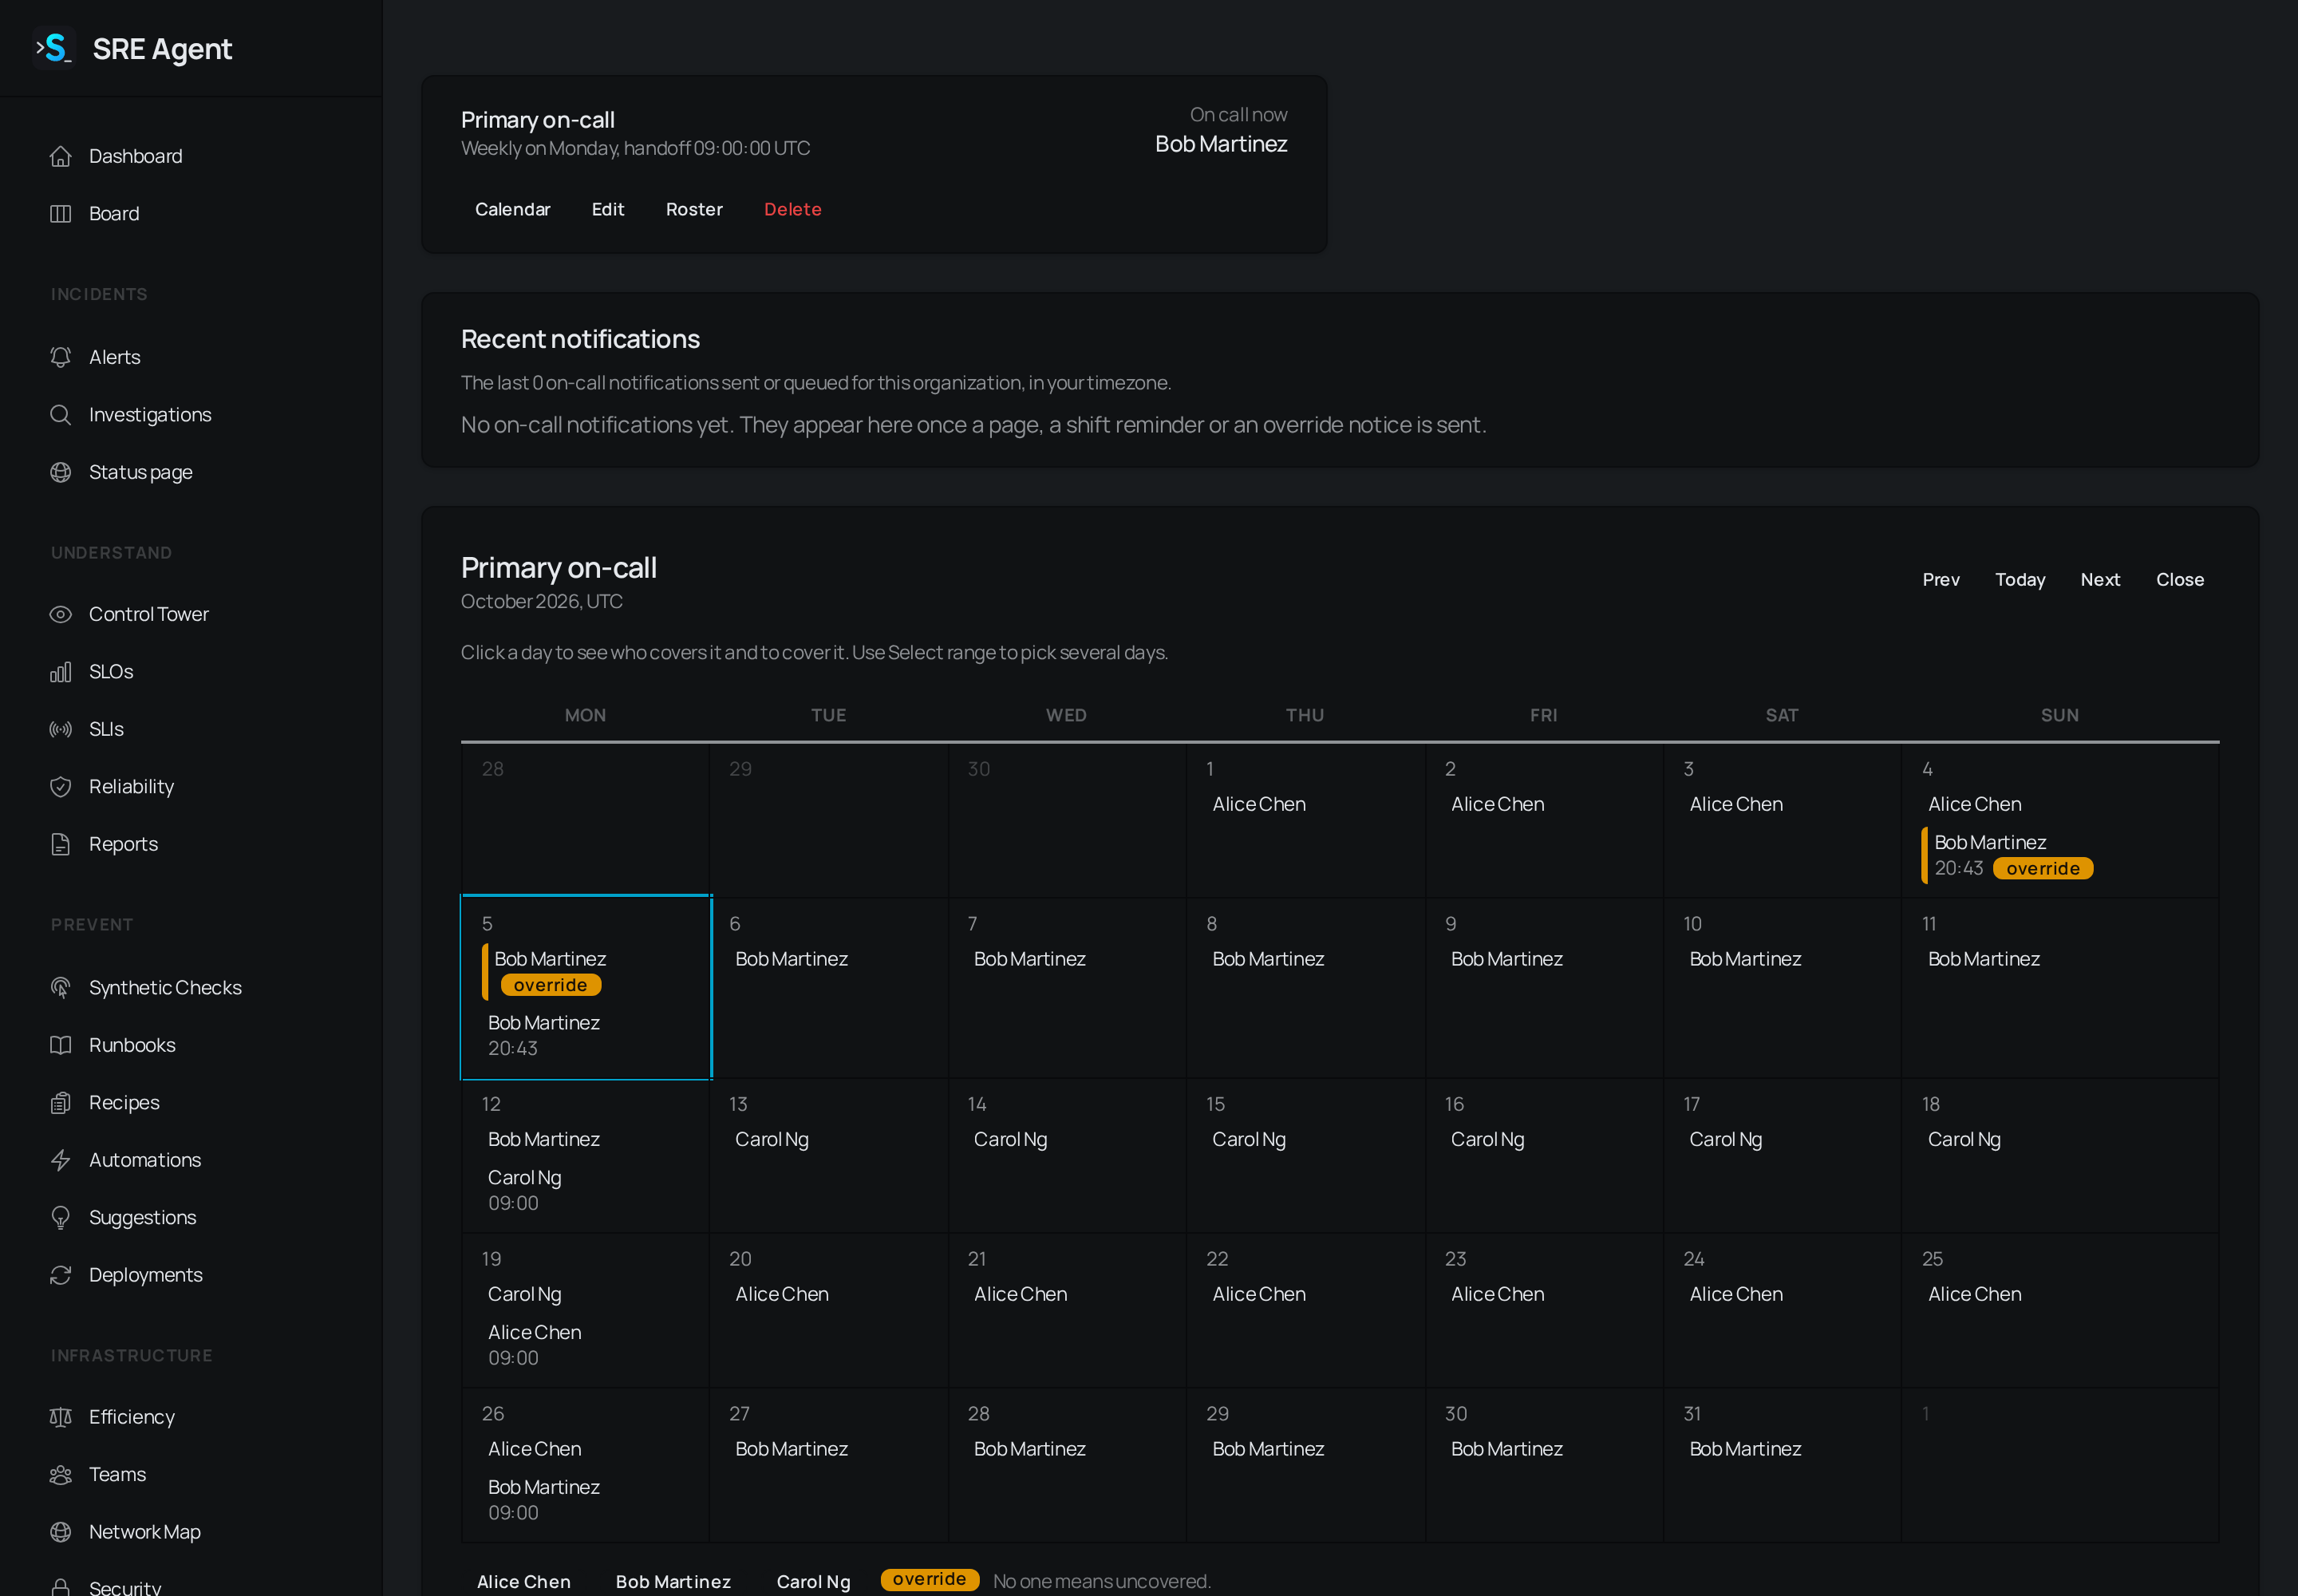Screen dimensions: 2298x1596
Task: Select October 5 calendar day cell
Action: click(586, 987)
